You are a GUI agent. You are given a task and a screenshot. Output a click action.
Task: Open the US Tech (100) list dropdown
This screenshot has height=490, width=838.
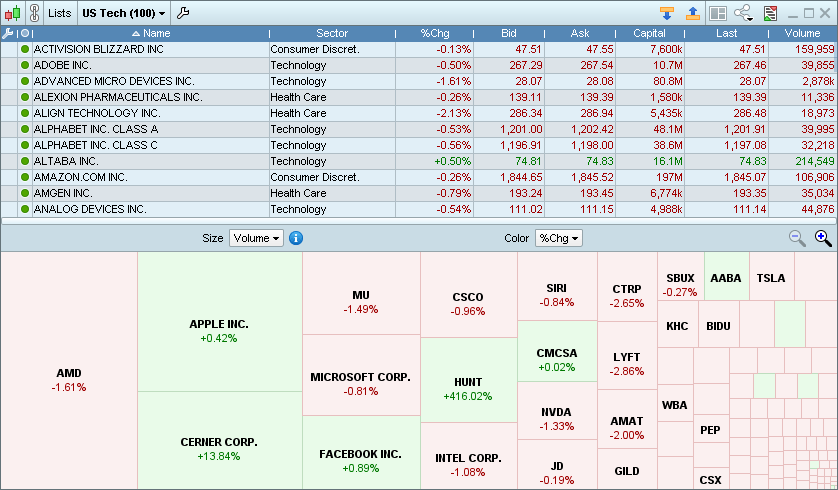pyautogui.click(x=124, y=14)
